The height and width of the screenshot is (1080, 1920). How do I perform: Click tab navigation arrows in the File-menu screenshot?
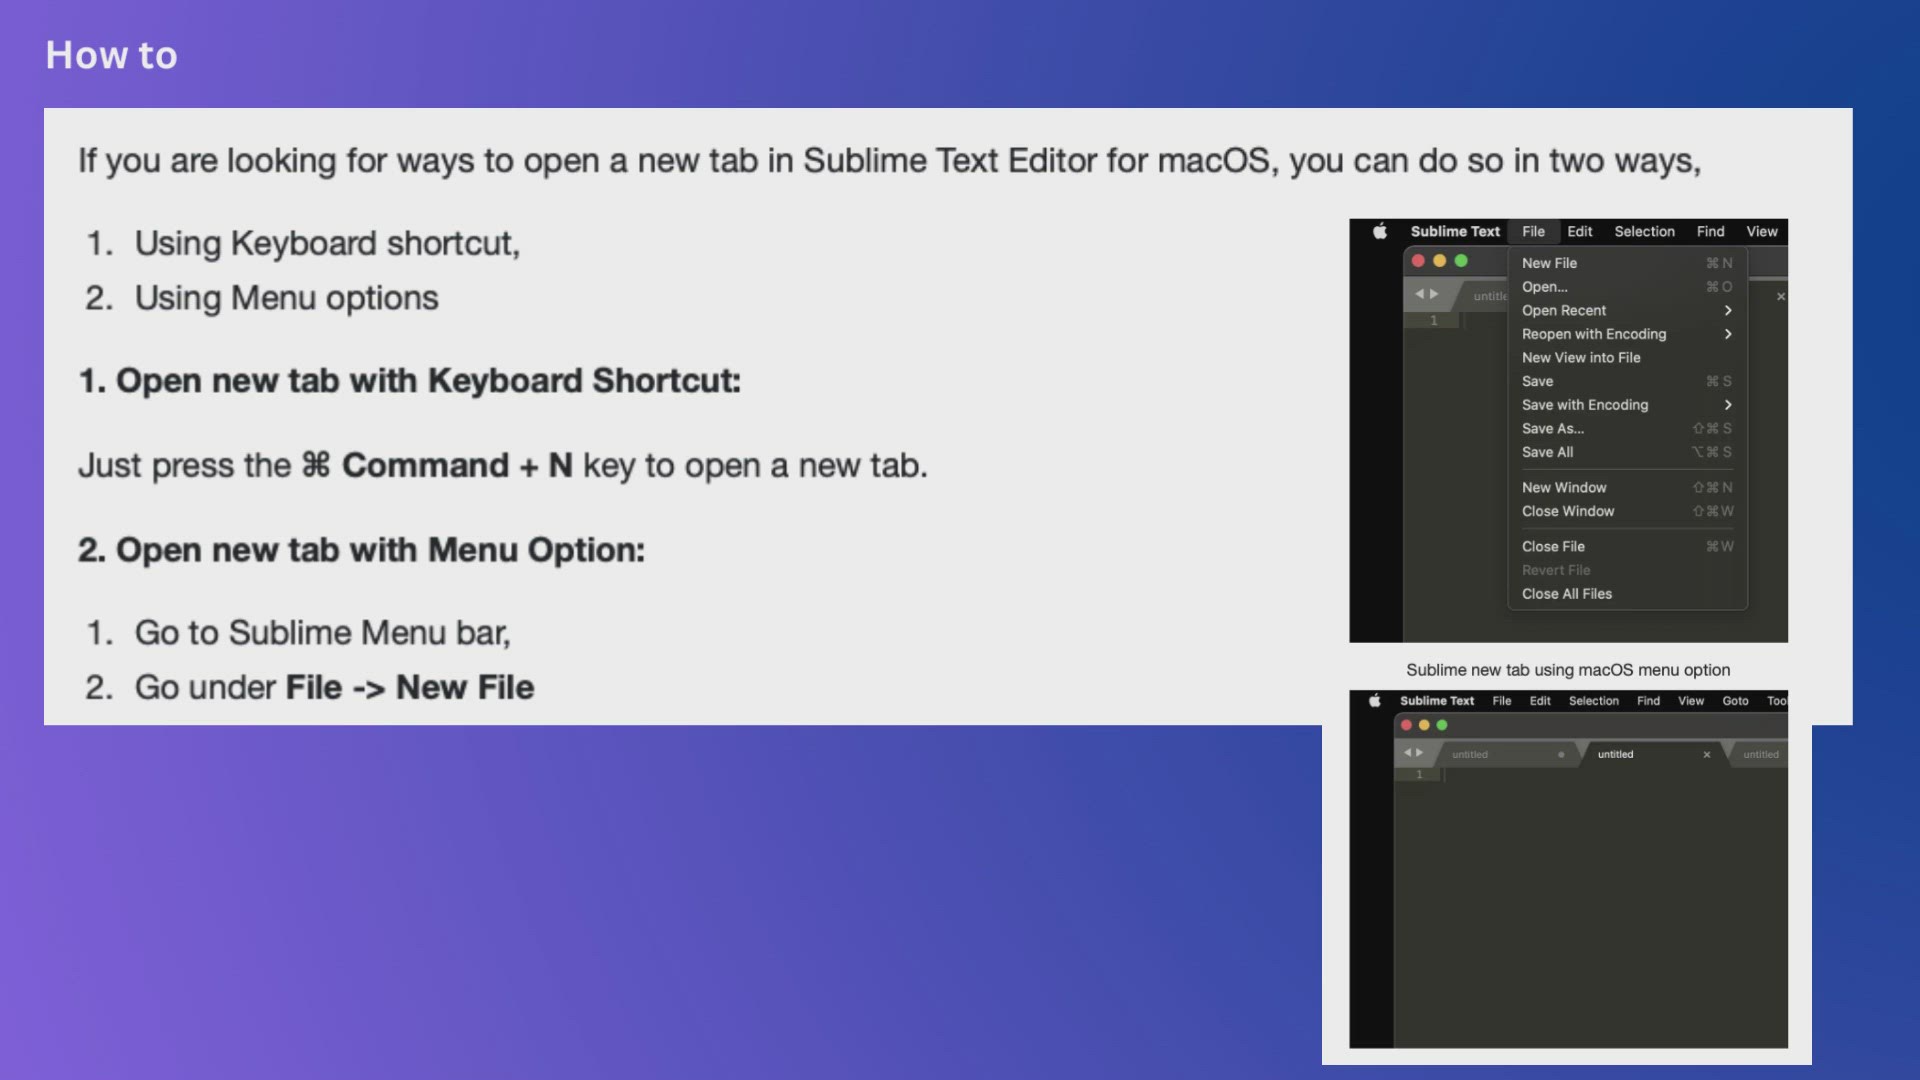click(1427, 294)
